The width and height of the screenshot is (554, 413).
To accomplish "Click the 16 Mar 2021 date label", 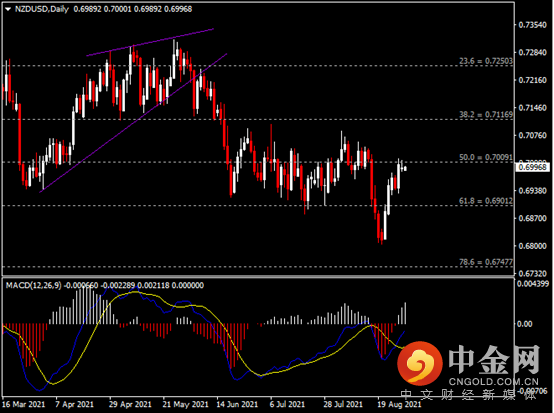I will pos(24,404).
